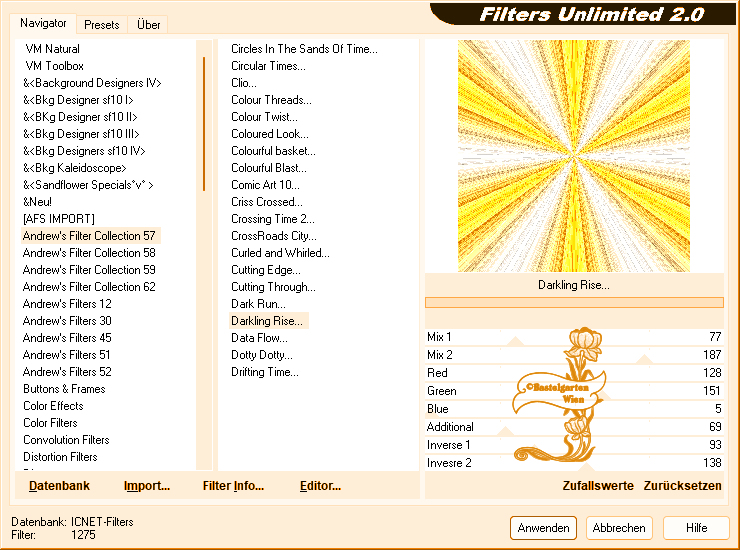Select &<Bkg Designer sf10 III> category
This screenshot has height=550, width=740.
click(x=81, y=134)
